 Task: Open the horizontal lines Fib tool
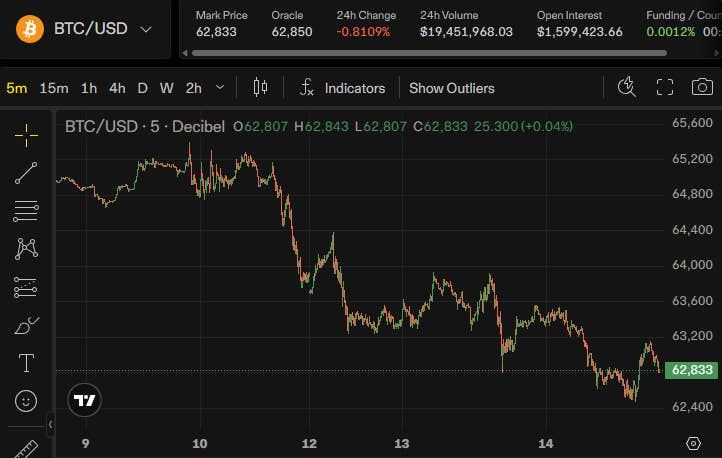[26, 211]
